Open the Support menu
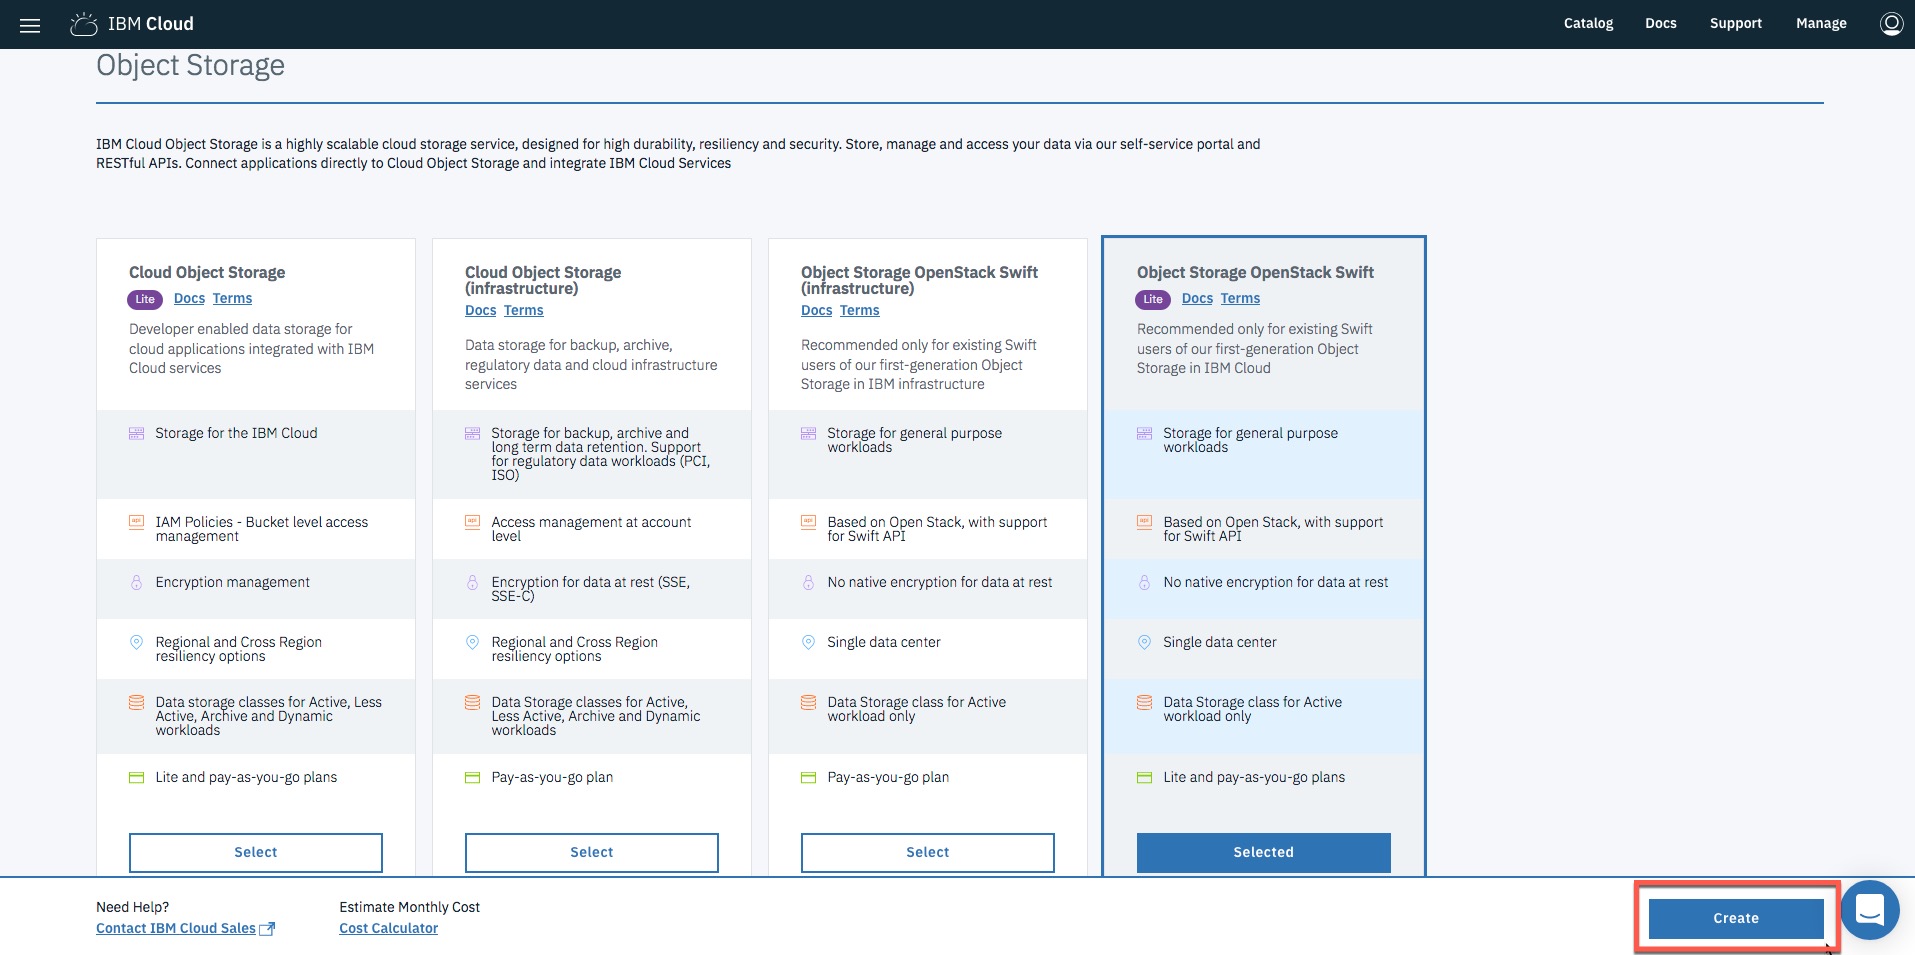Viewport: 1915px width, 955px height. (1735, 23)
